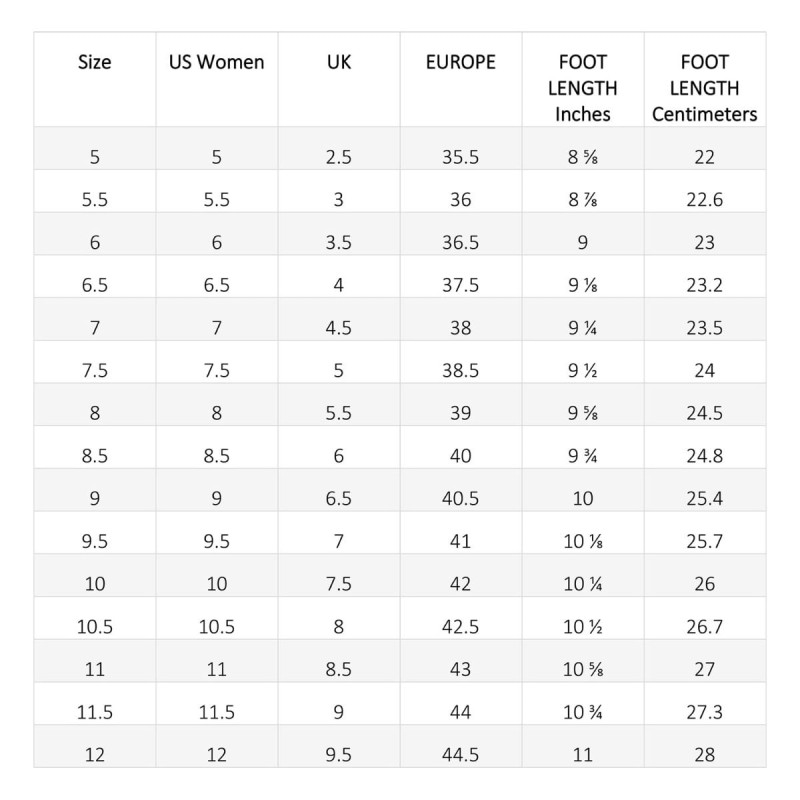Select the 9 ½ inches cell
Image resolution: width=800 pixels, height=800 pixels.
(x=583, y=371)
